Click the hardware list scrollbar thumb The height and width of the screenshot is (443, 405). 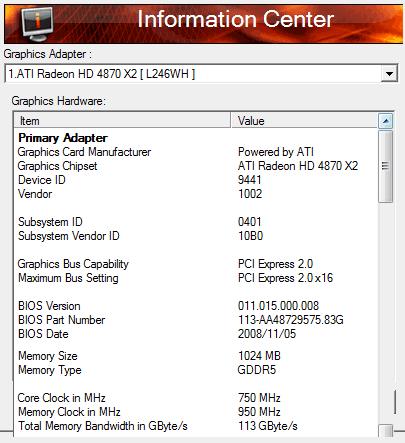(x=386, y=166)
